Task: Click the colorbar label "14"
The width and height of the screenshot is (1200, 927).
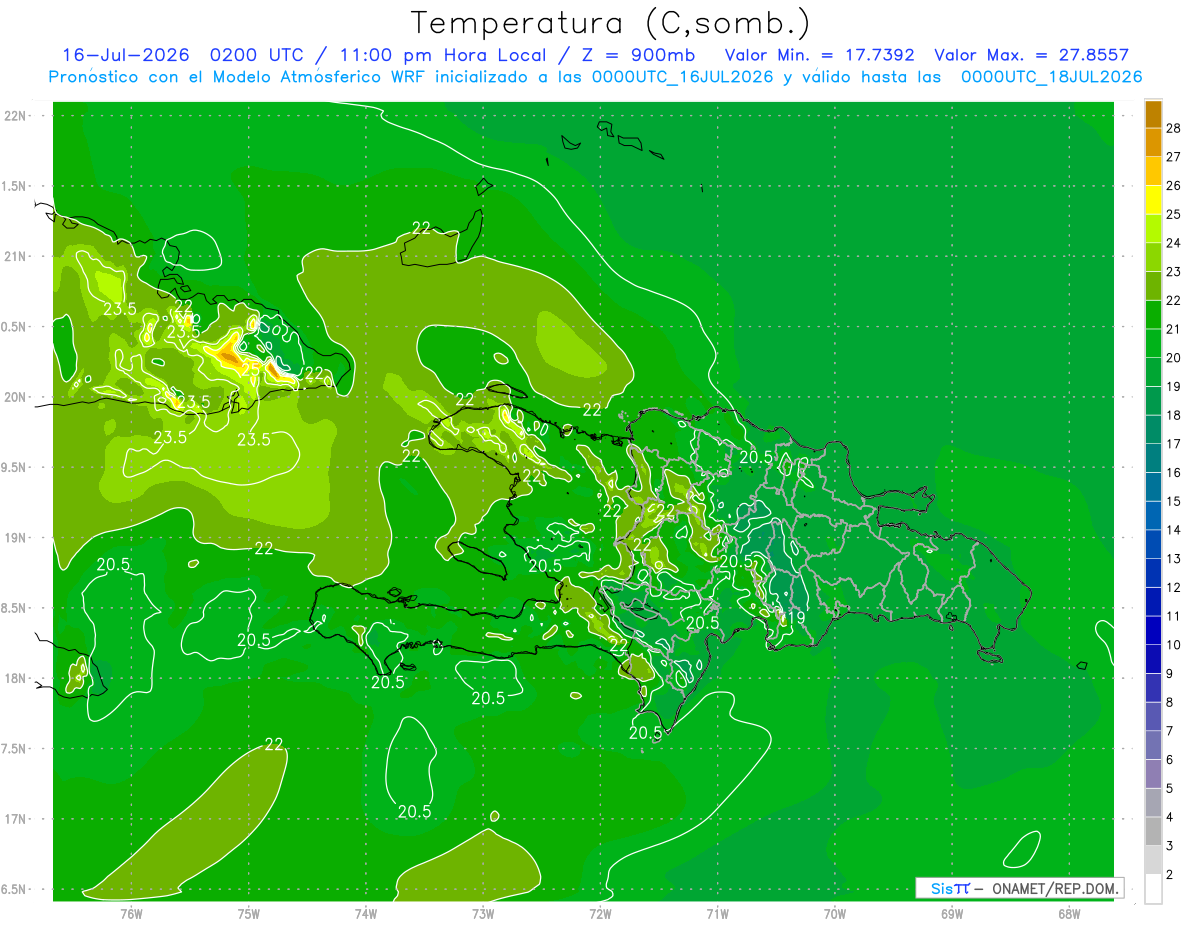Action: click(x=1174, y=530)
